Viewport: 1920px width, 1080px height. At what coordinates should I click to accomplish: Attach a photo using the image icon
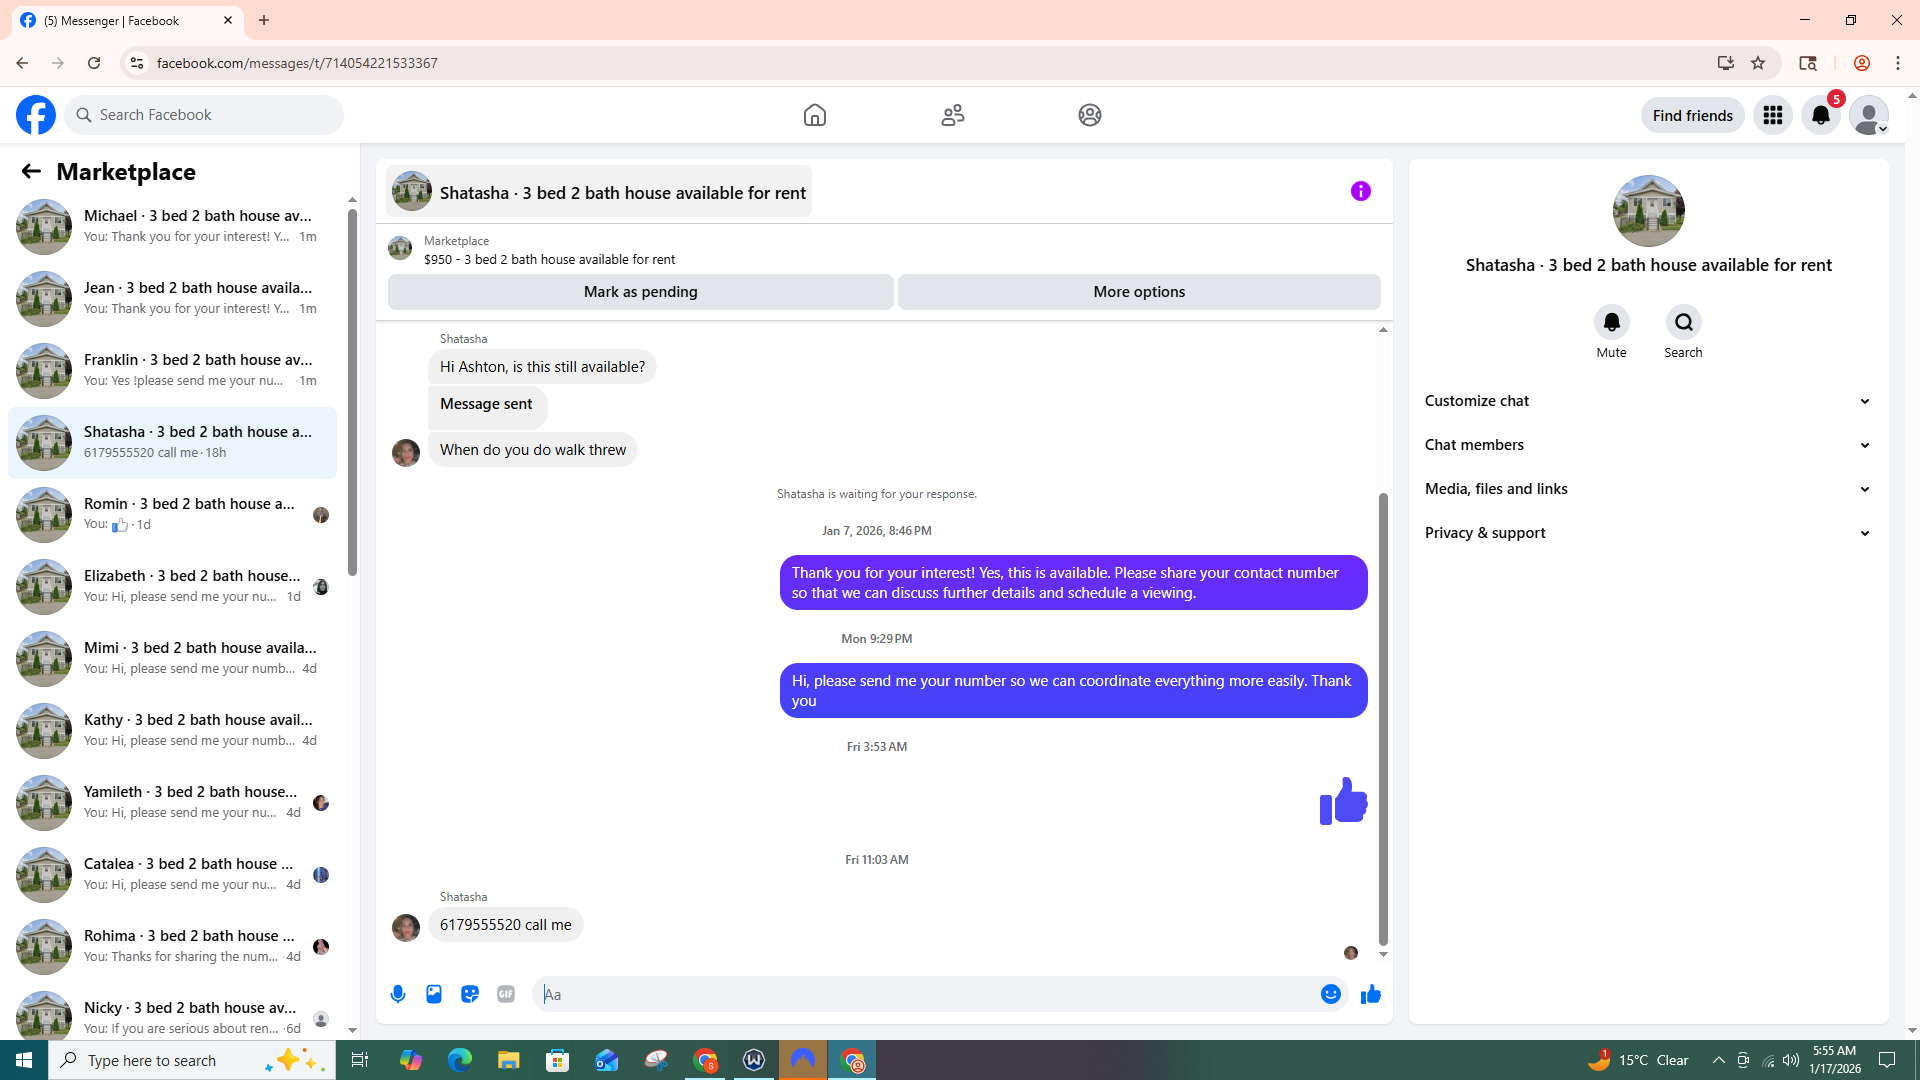[434, 994]
